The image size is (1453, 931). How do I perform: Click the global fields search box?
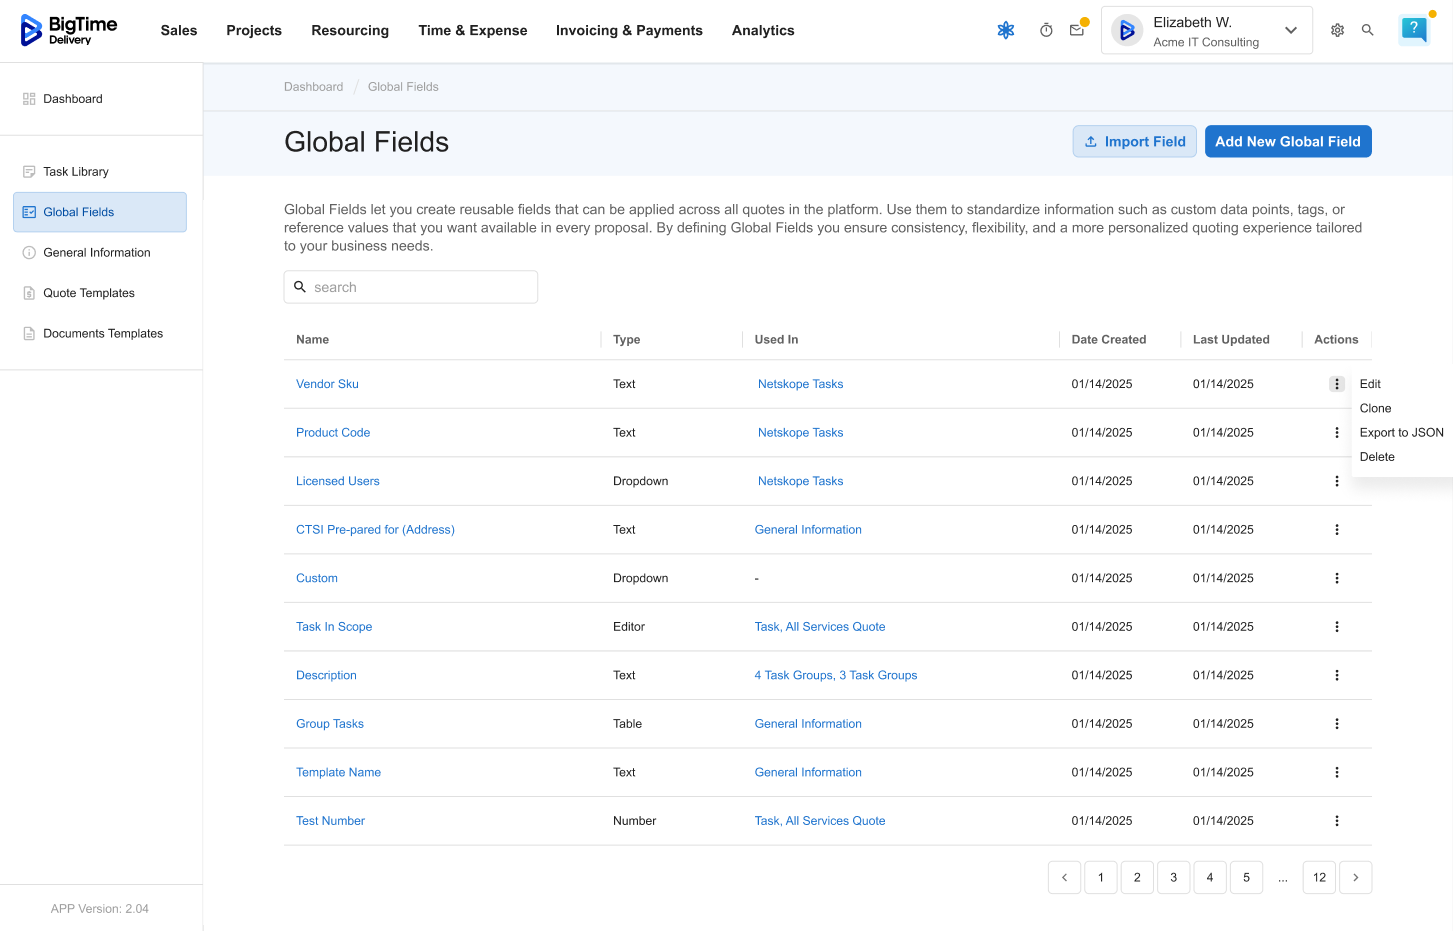coord(411,287)
